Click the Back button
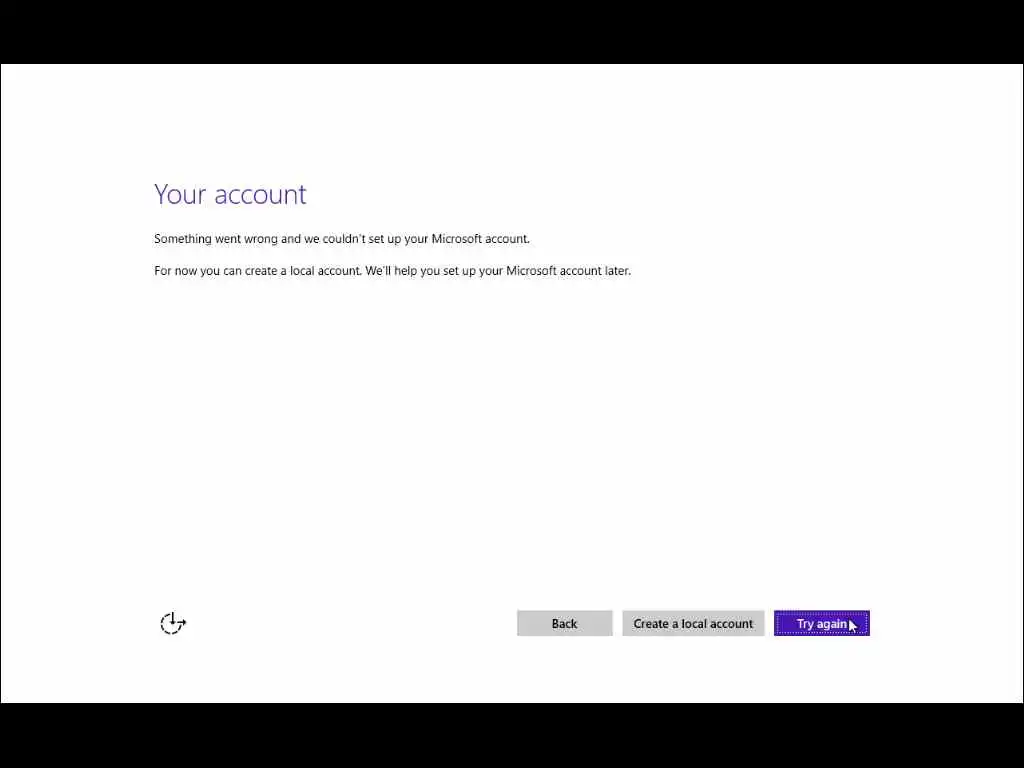 pyautogui.click(x=564, y=623)
